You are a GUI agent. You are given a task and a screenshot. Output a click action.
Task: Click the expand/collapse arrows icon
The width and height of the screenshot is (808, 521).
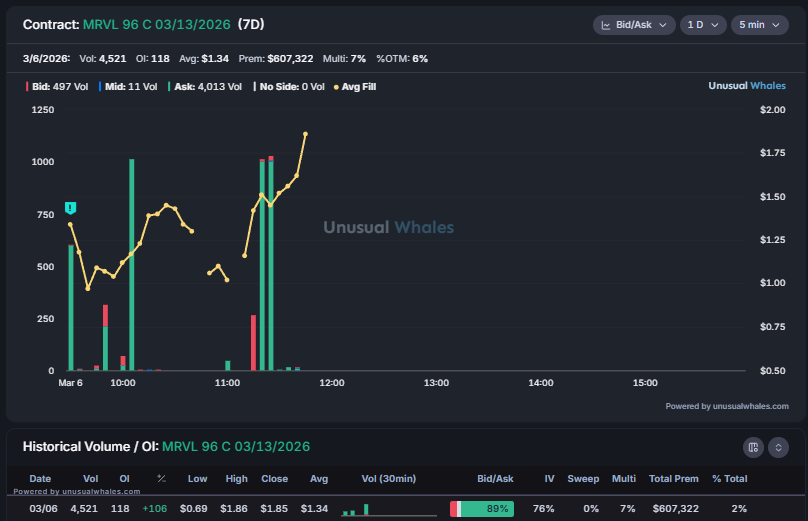779,447
